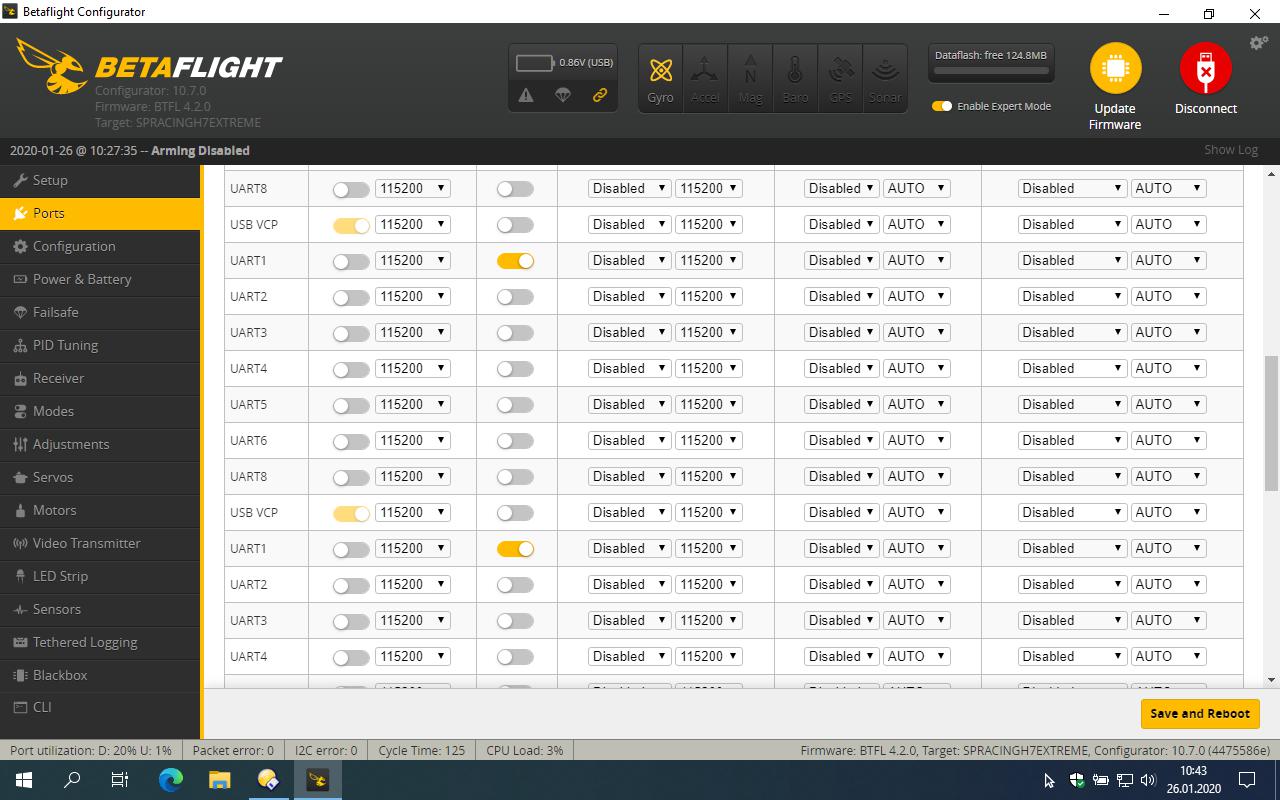
Task: Open the UART1 baud rate dropdown
Action: (413, 260)
